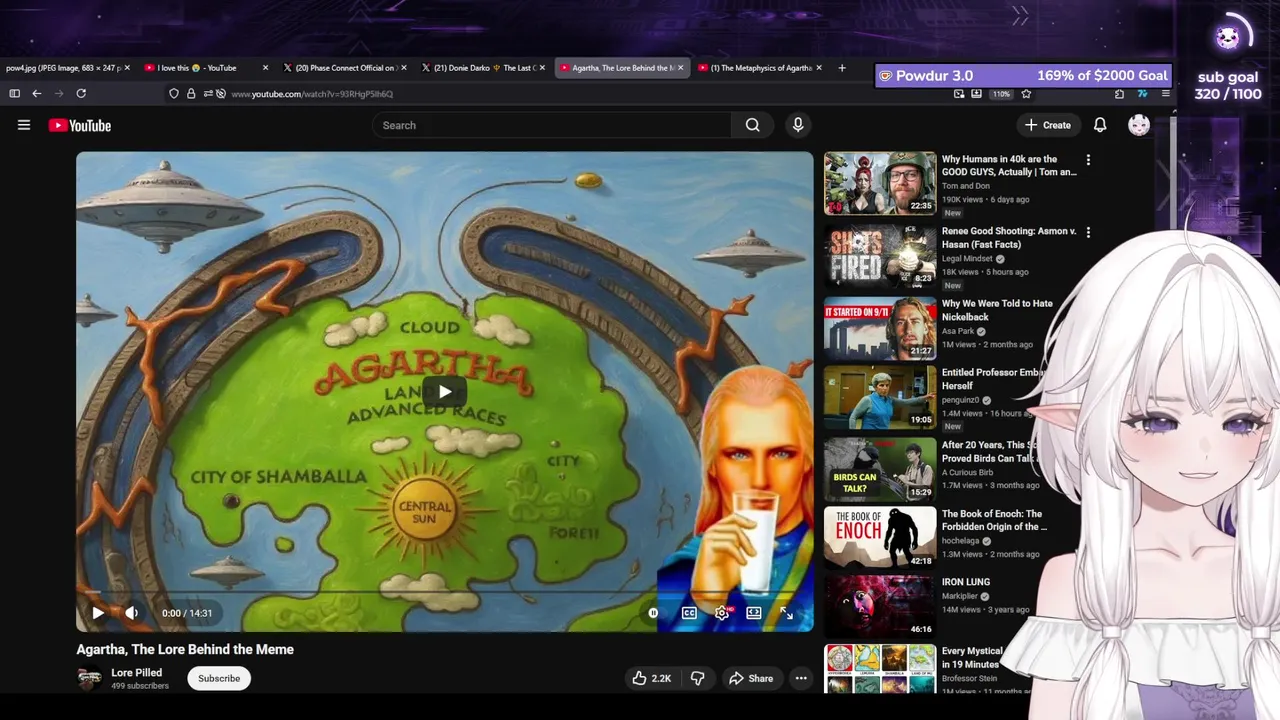Viewport: 1280px width, 720px height.
Task: Mute the video with the speaker icon
Action: (x=131, y=613)
